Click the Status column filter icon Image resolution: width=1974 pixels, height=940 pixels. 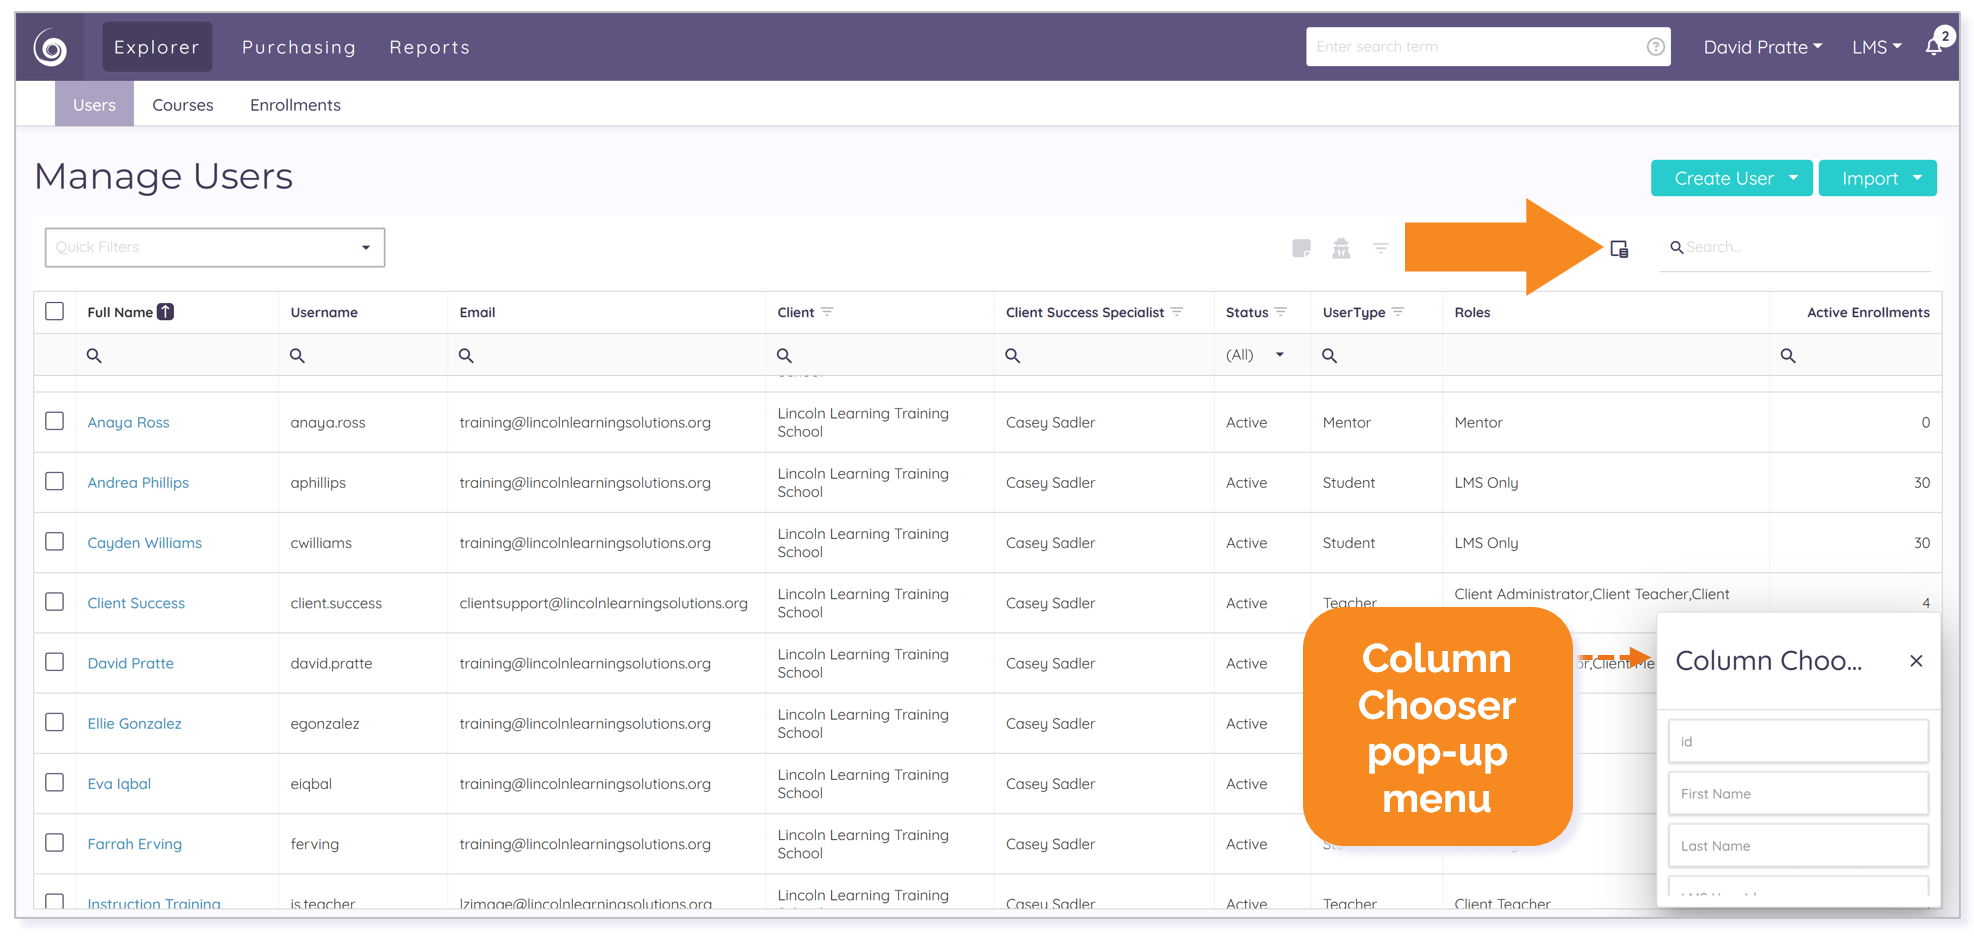coord(1281,312)
